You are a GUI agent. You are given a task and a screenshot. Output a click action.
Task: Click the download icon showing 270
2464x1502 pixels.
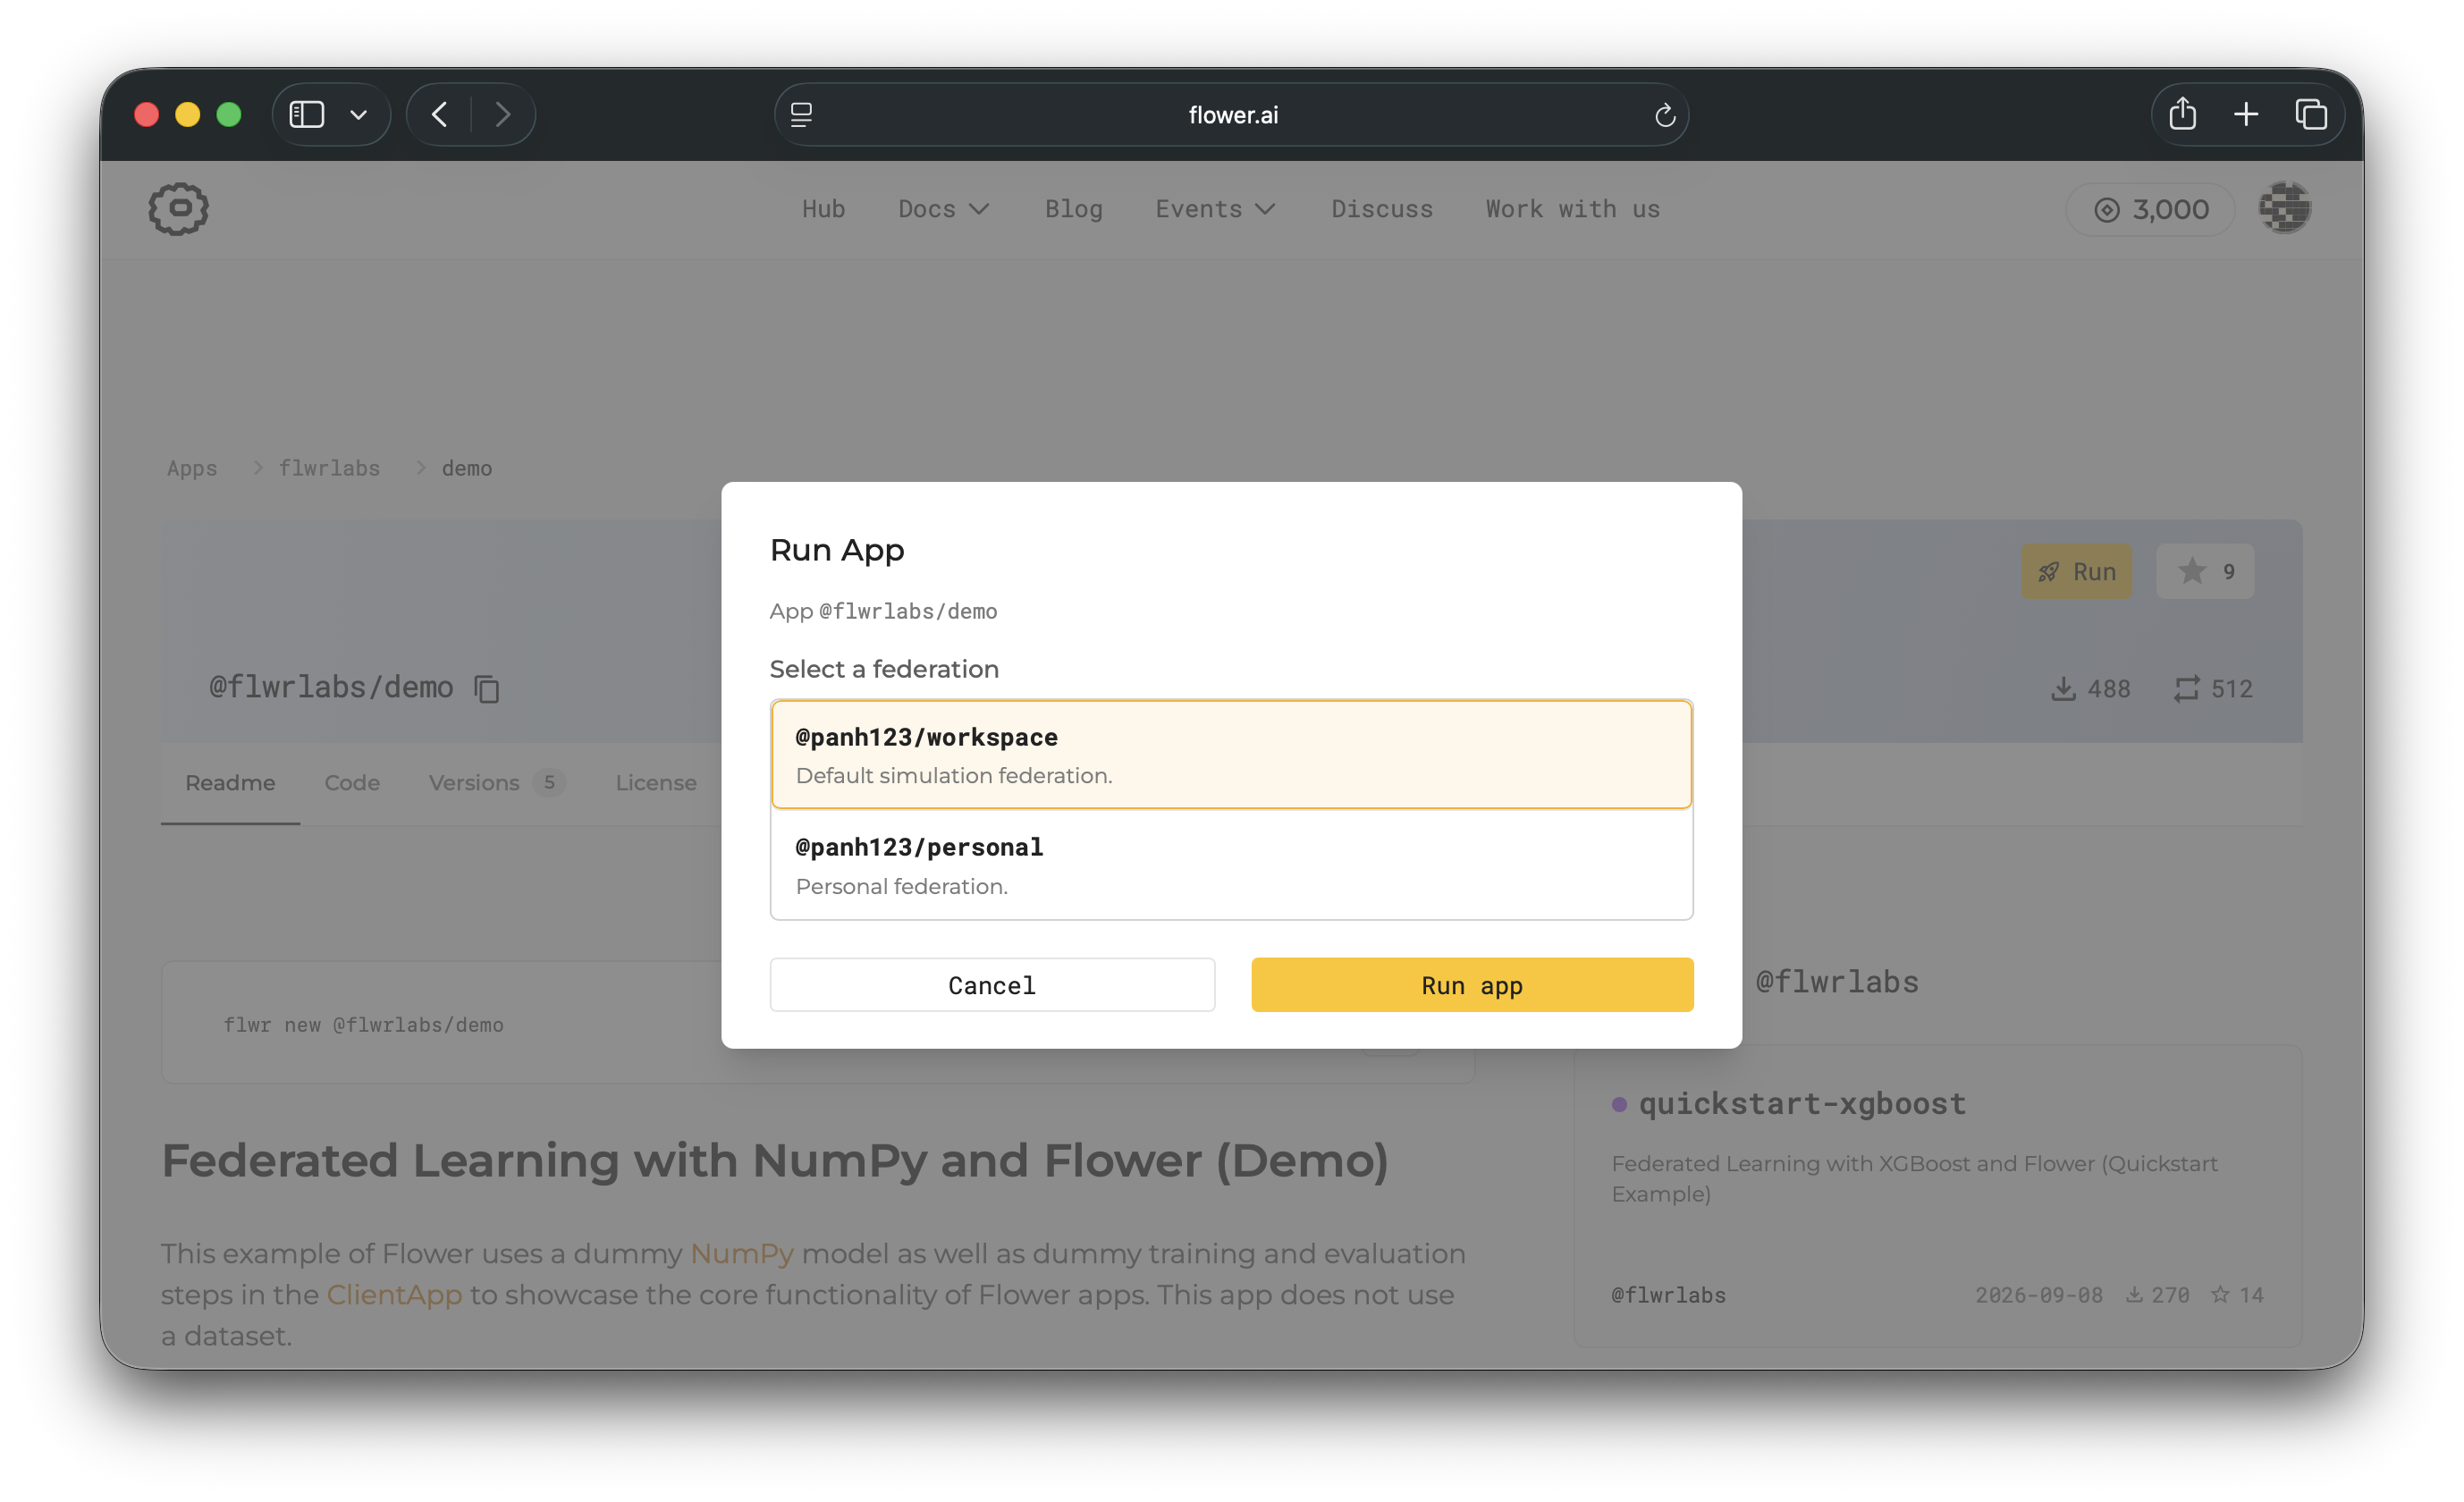click(2134, 1295)
